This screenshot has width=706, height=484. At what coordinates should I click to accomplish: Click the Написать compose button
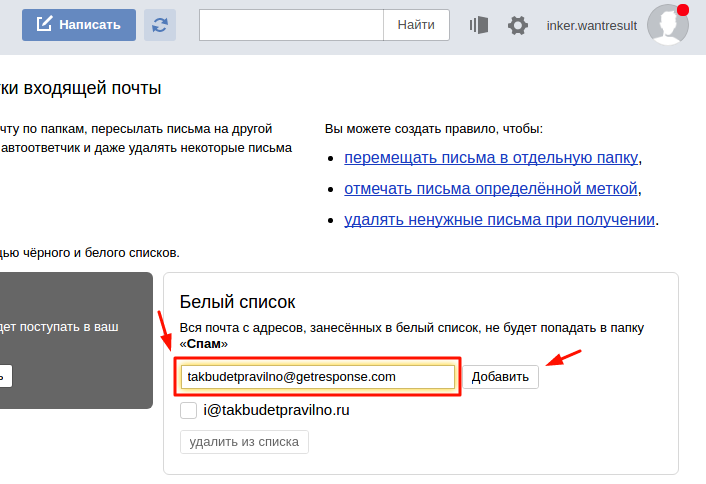79,25
